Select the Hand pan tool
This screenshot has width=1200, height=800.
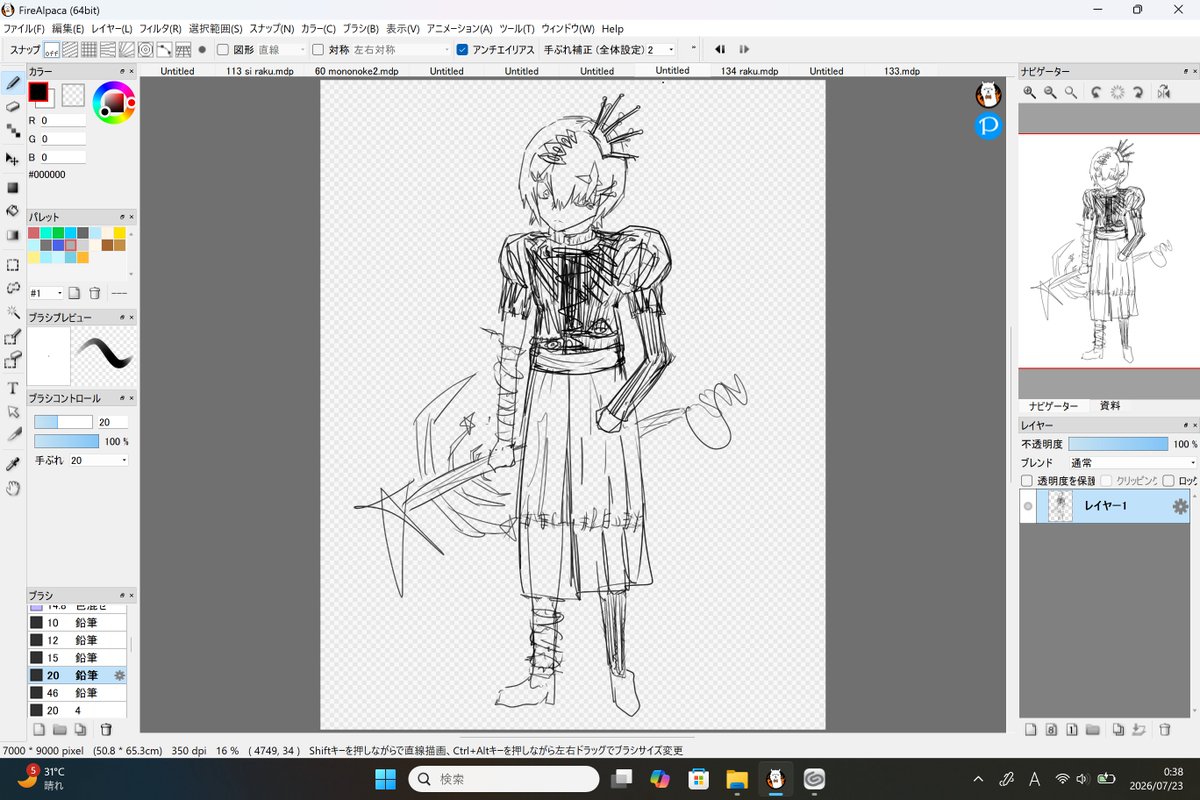13,489
